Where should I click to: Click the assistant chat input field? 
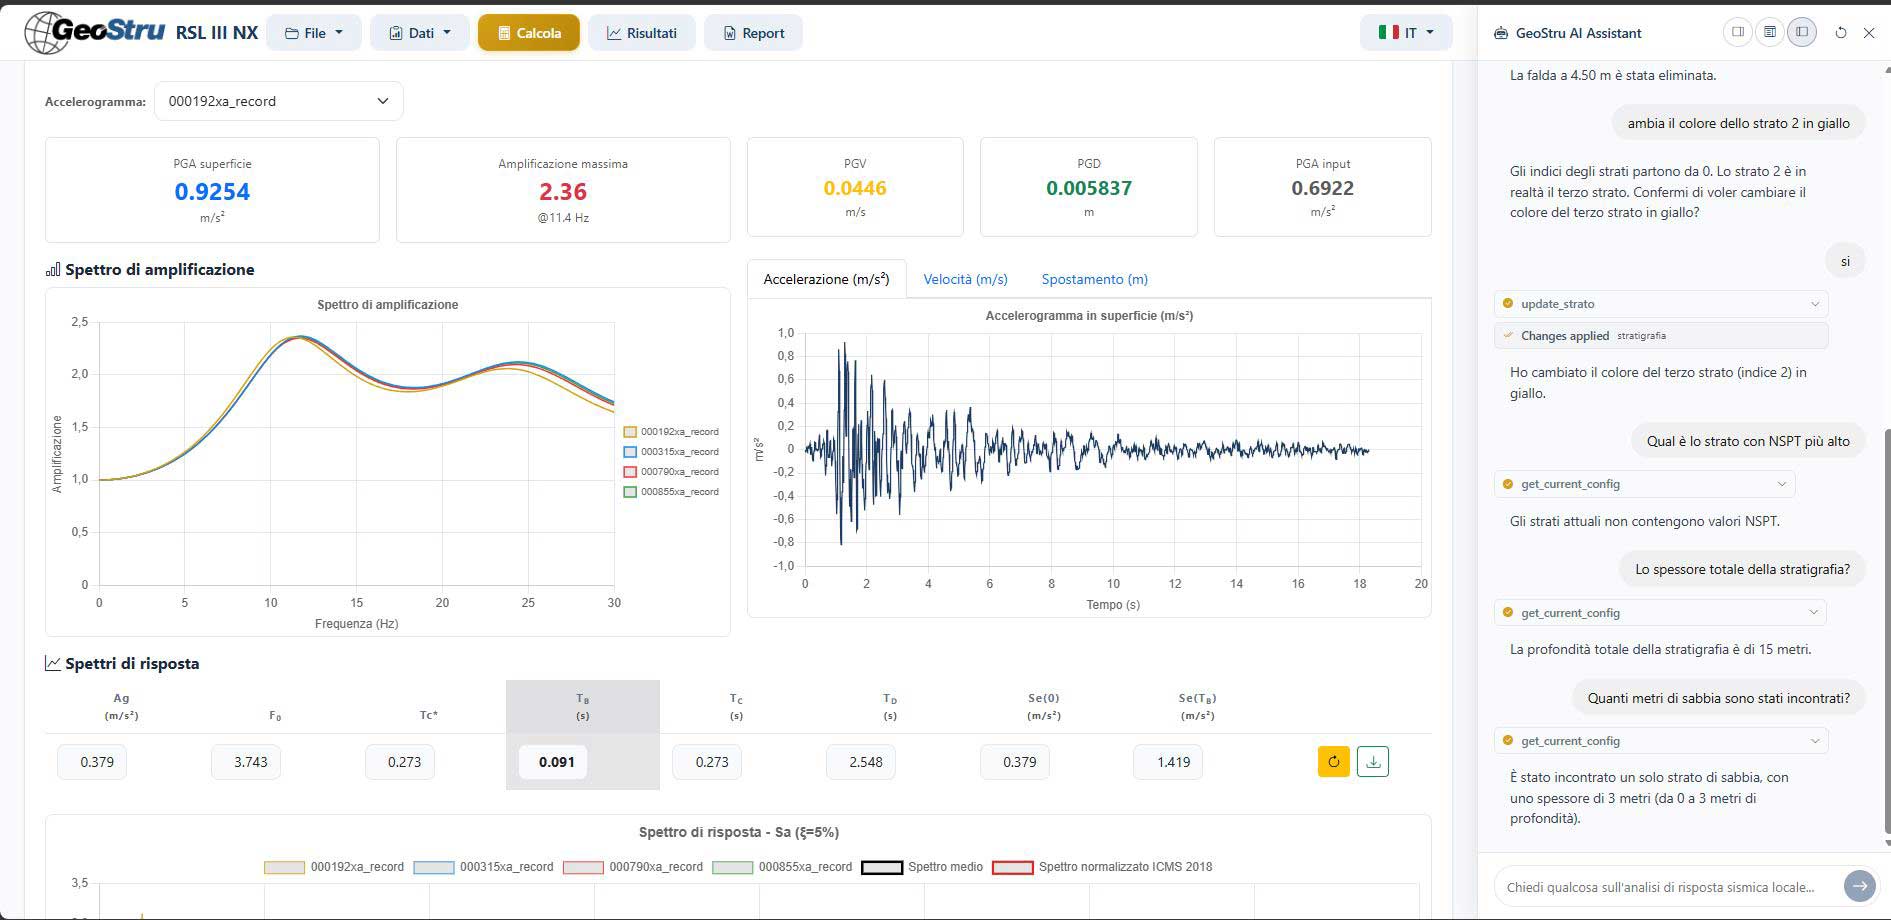[x=1665, y=887]
